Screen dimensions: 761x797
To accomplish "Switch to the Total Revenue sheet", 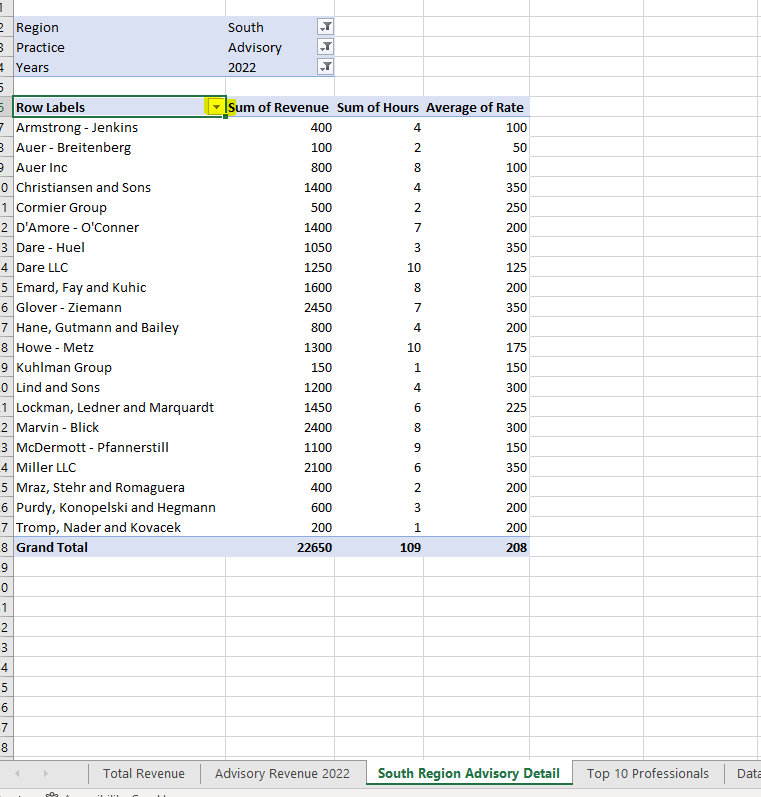I will pos(144,773).
